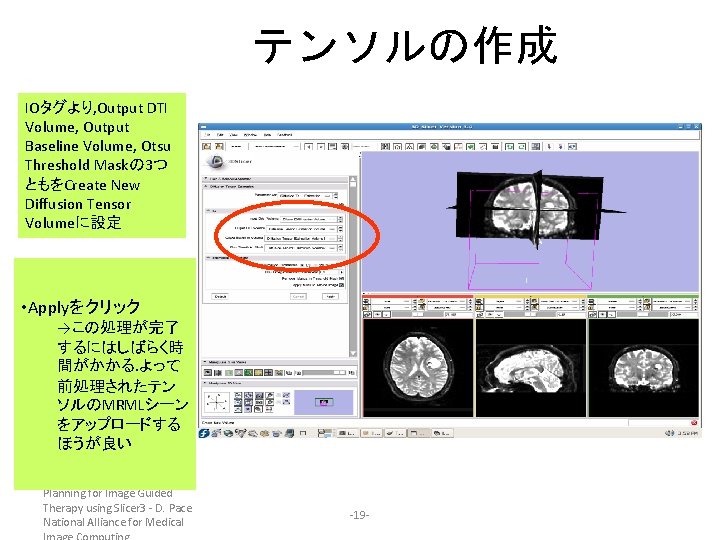Click the Undo green arrow icon
The image size is (720, 540).
(509, 146)
